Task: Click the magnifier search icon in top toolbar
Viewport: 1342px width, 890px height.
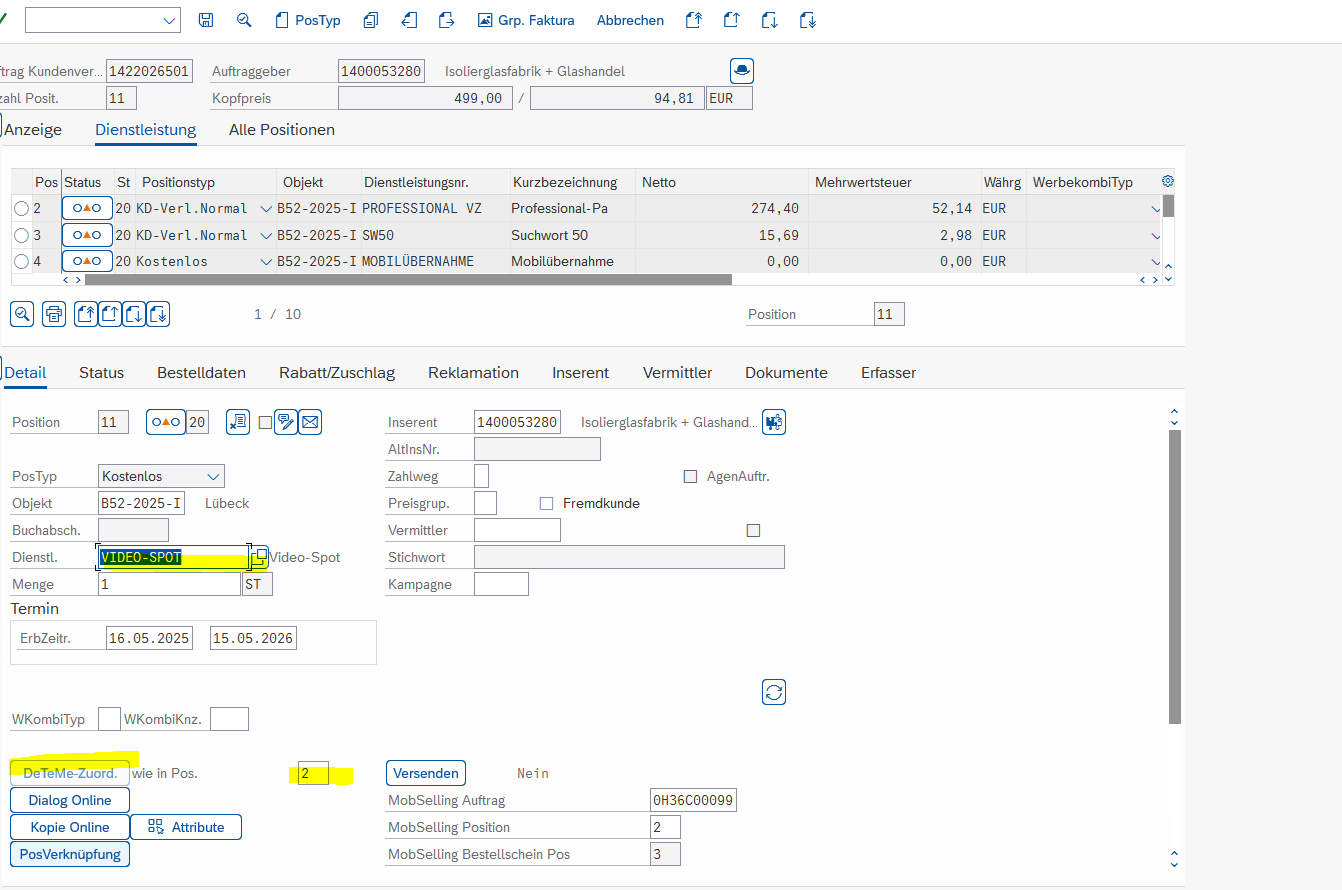Action: (244, 20)
